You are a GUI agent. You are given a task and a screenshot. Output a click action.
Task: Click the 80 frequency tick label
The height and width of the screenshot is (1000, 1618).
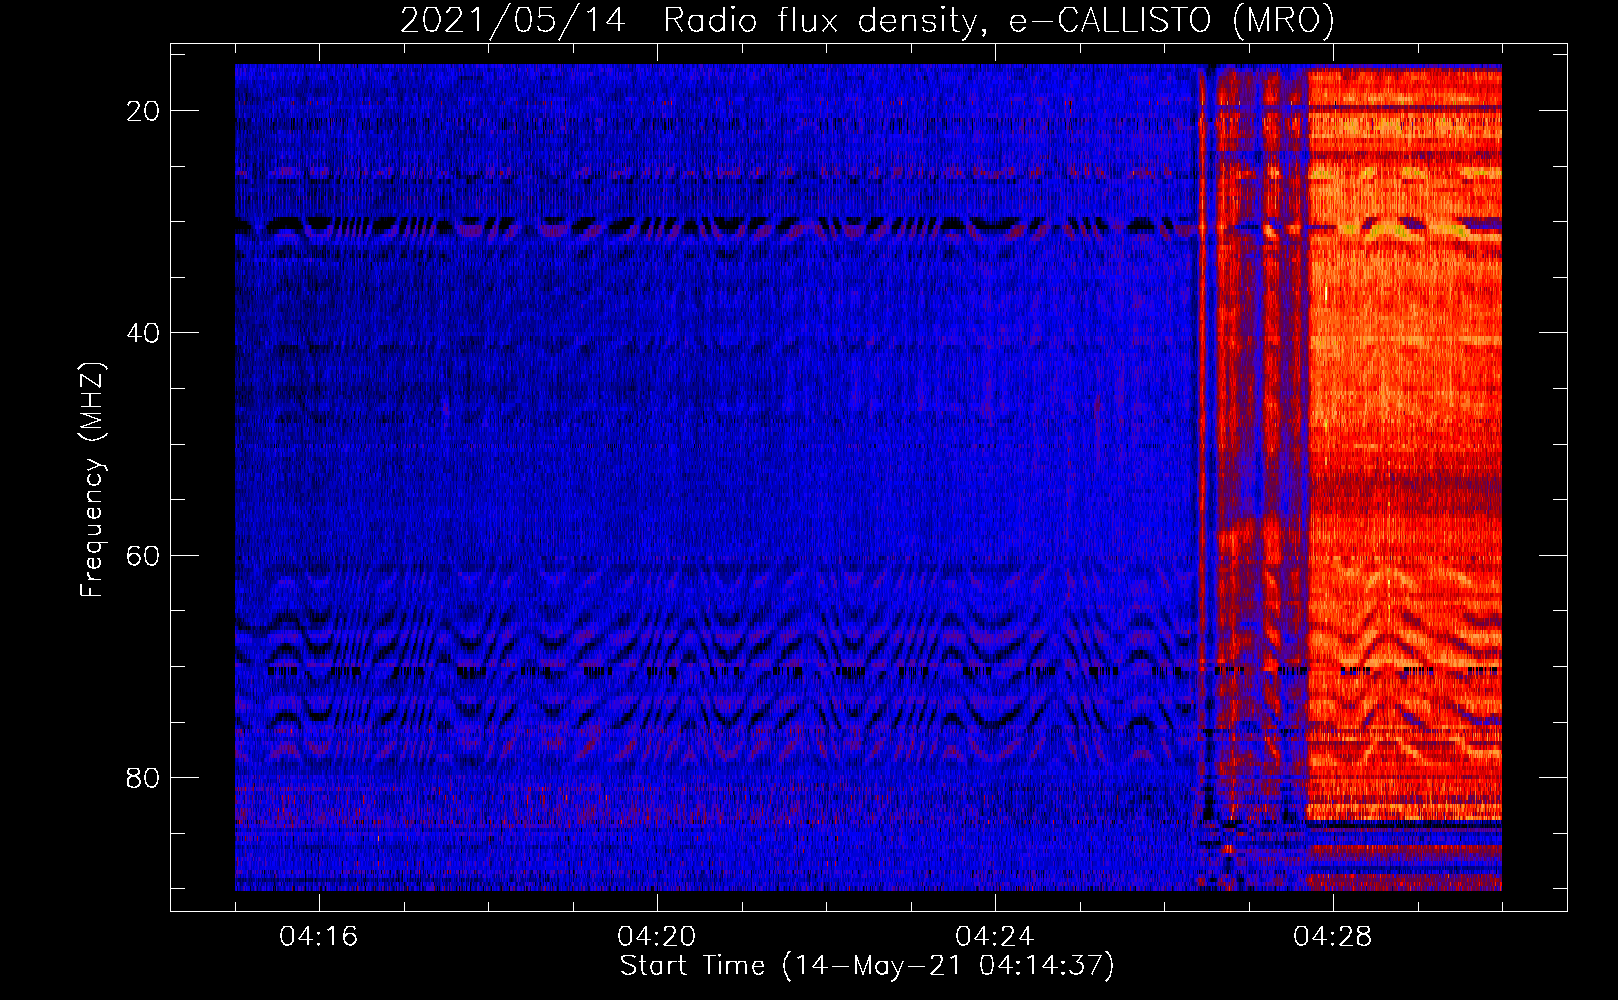pos(143,778)
